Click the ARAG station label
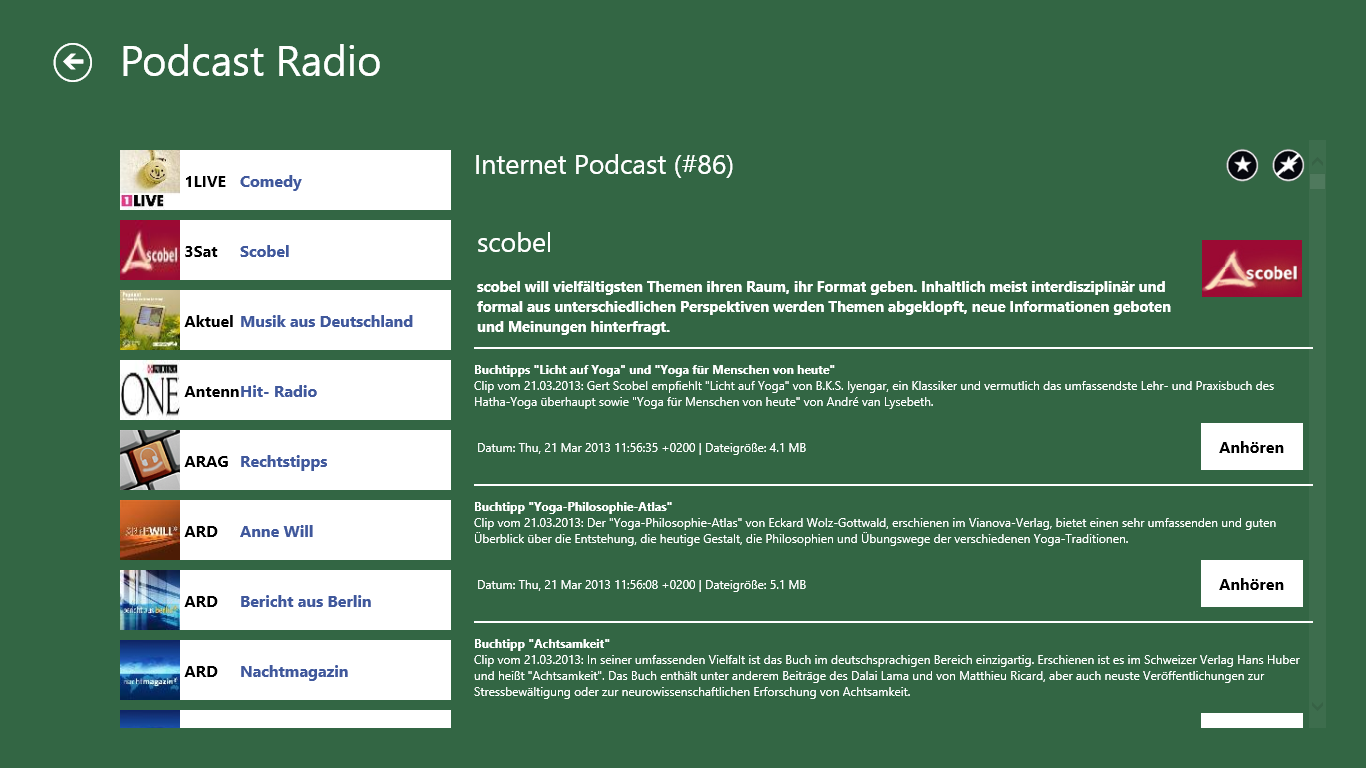Screen dimensions: 1366x768 coord(206,462)
